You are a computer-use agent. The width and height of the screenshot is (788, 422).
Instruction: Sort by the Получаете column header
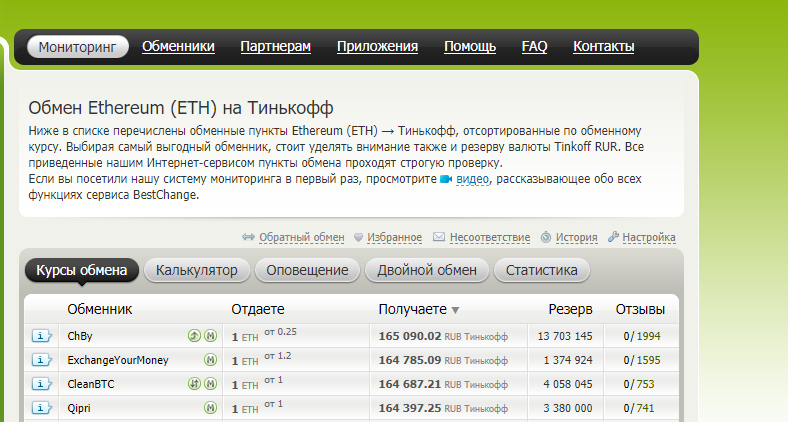[413, 309]
